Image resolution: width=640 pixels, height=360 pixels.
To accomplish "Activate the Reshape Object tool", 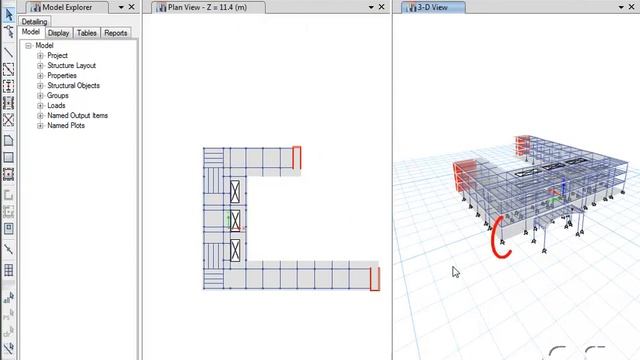I will 9,31.
